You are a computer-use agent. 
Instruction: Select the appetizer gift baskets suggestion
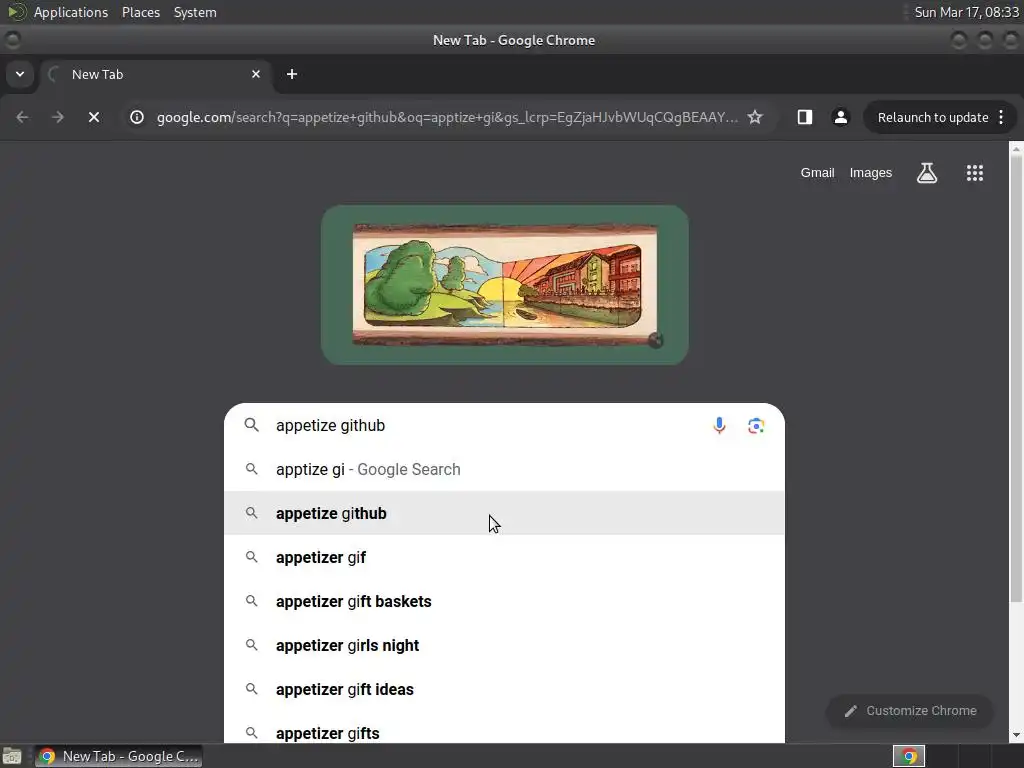point(504,601)
